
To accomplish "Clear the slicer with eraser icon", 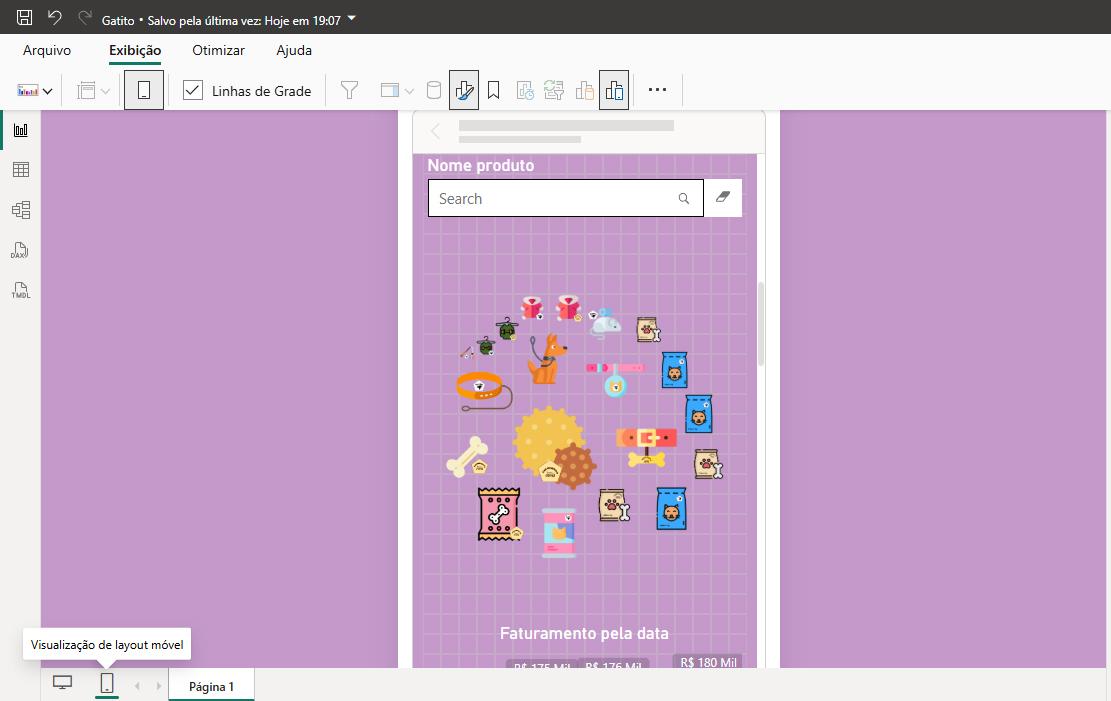I will [723, 197].
